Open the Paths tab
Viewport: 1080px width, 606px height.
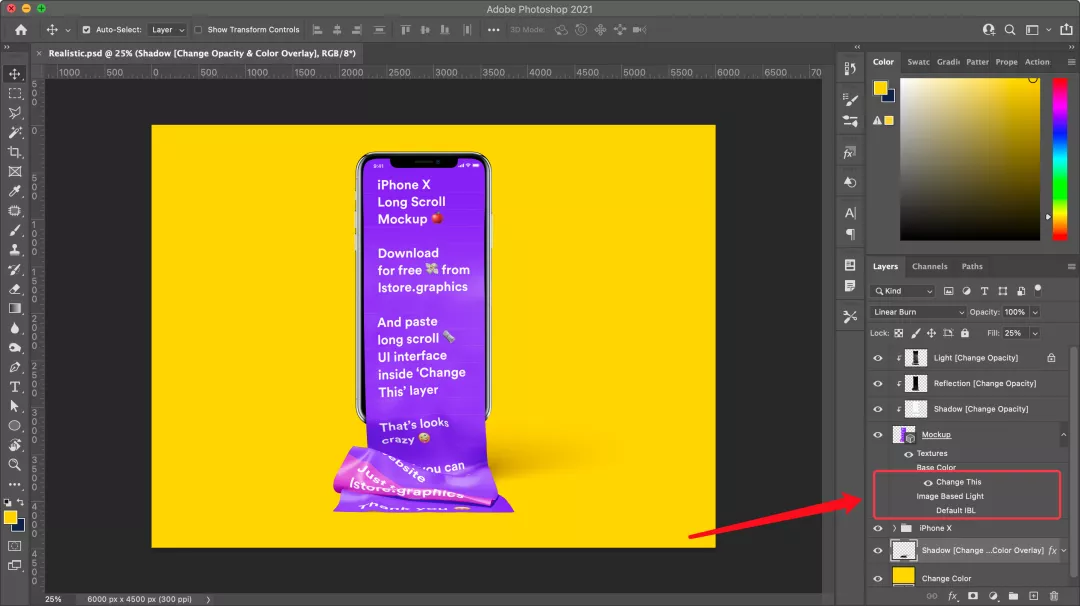coord(972,267)
